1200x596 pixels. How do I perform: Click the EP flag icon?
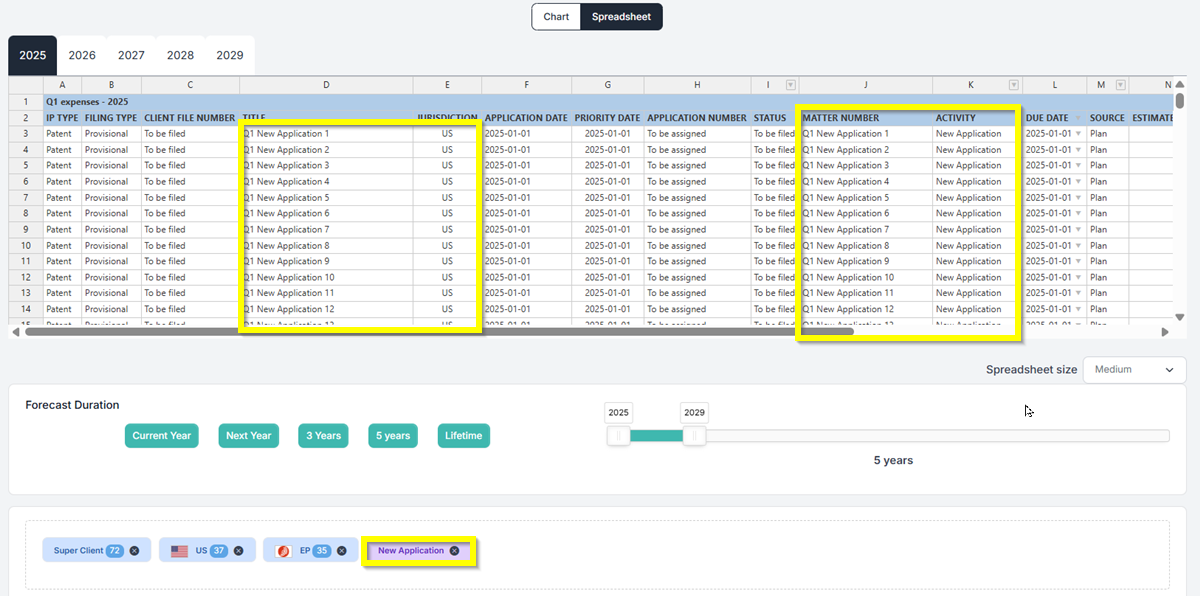pyautogui.click(x=284, y=550)
